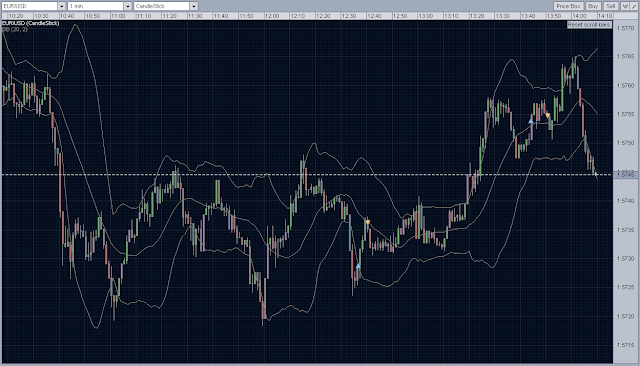Click the 10:20 time axis label

16,16
